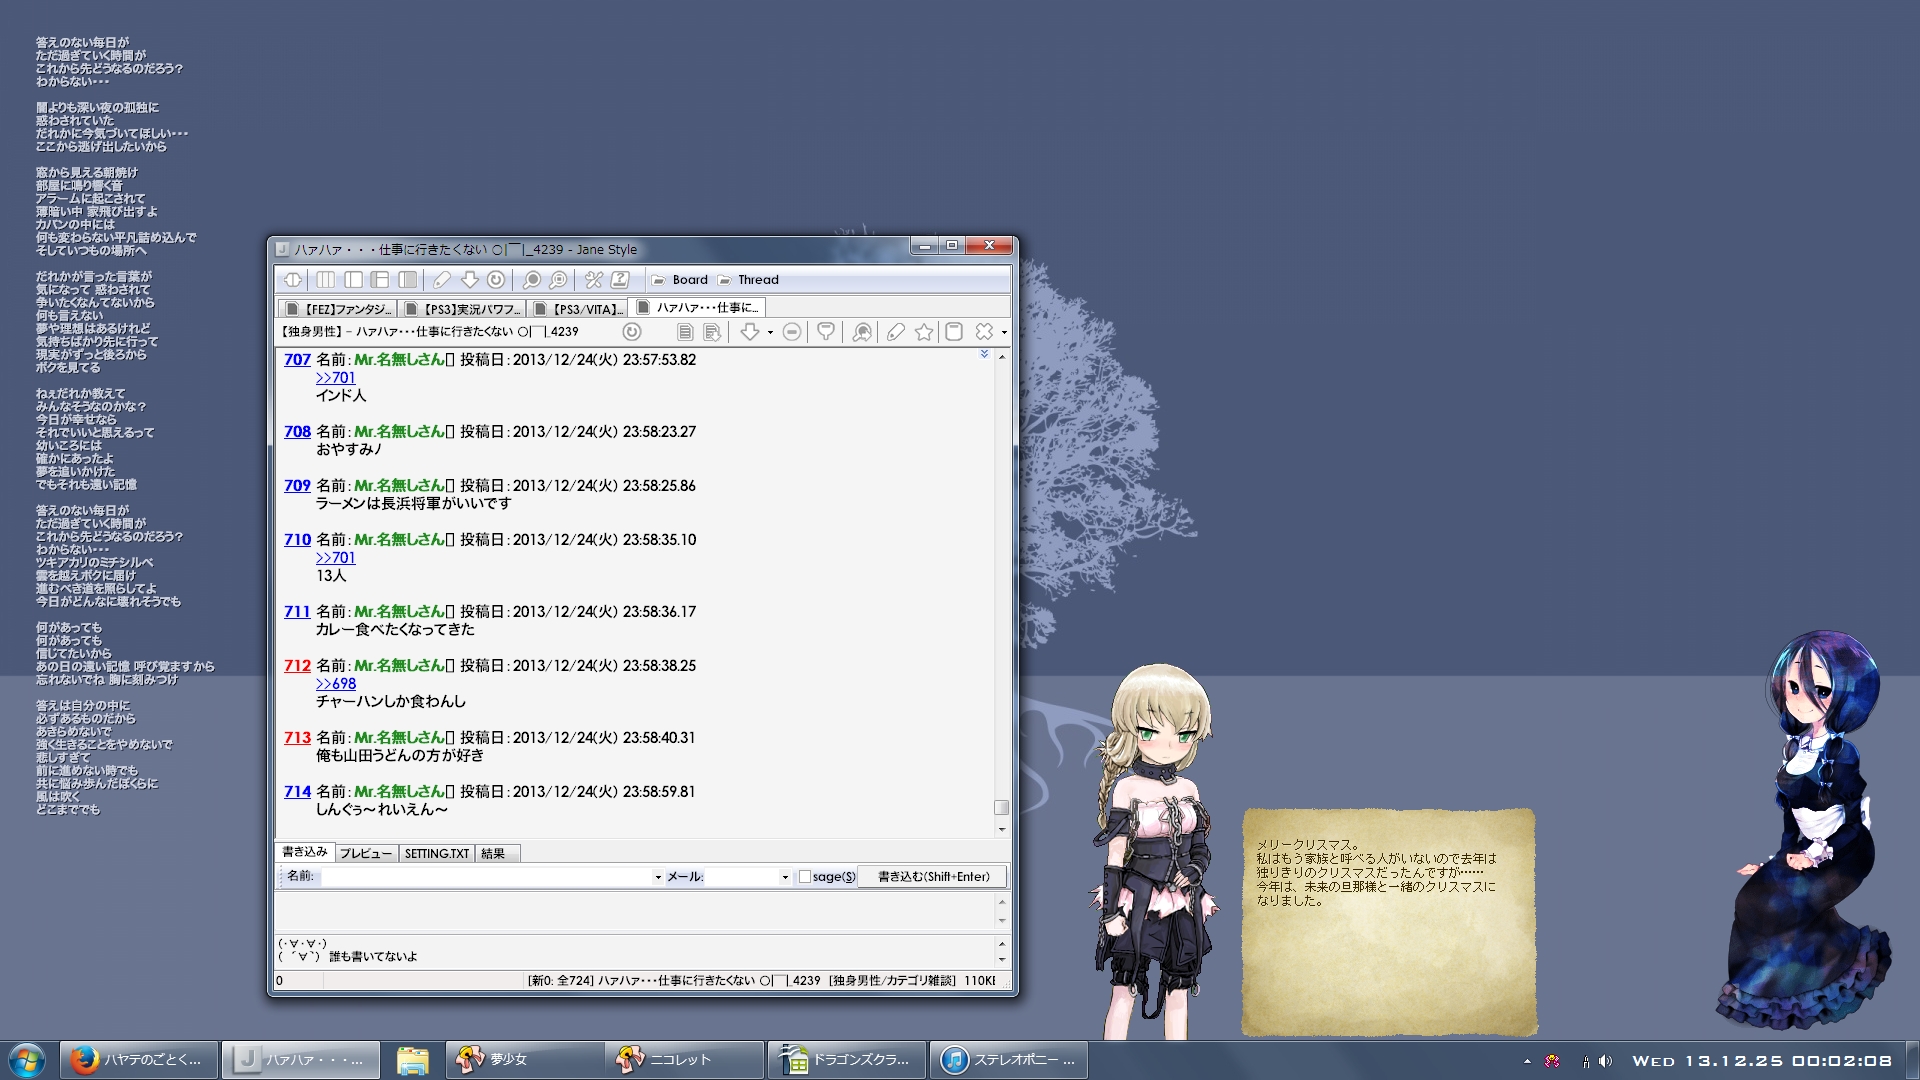Screen dimensions: 1920x1080
Task: Open post number 709 link
Action: (x=297, y=486)
